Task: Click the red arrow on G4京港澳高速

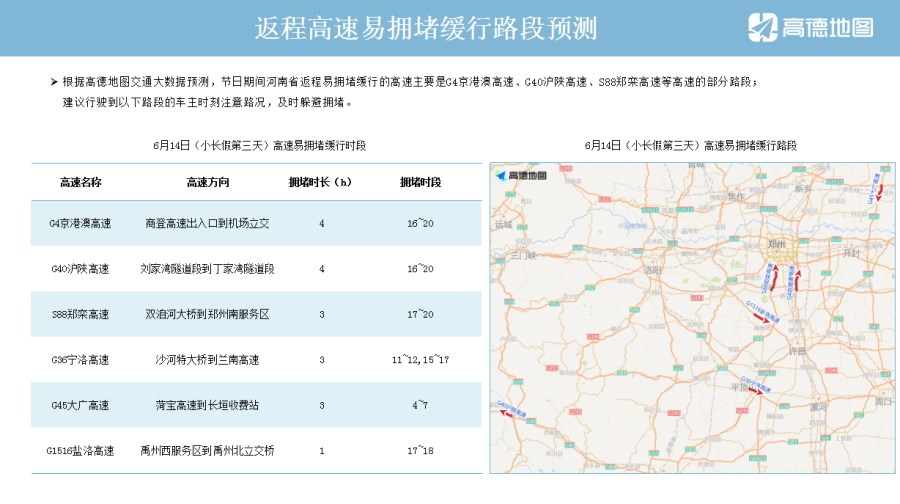Action: click(x=797, y=277)
